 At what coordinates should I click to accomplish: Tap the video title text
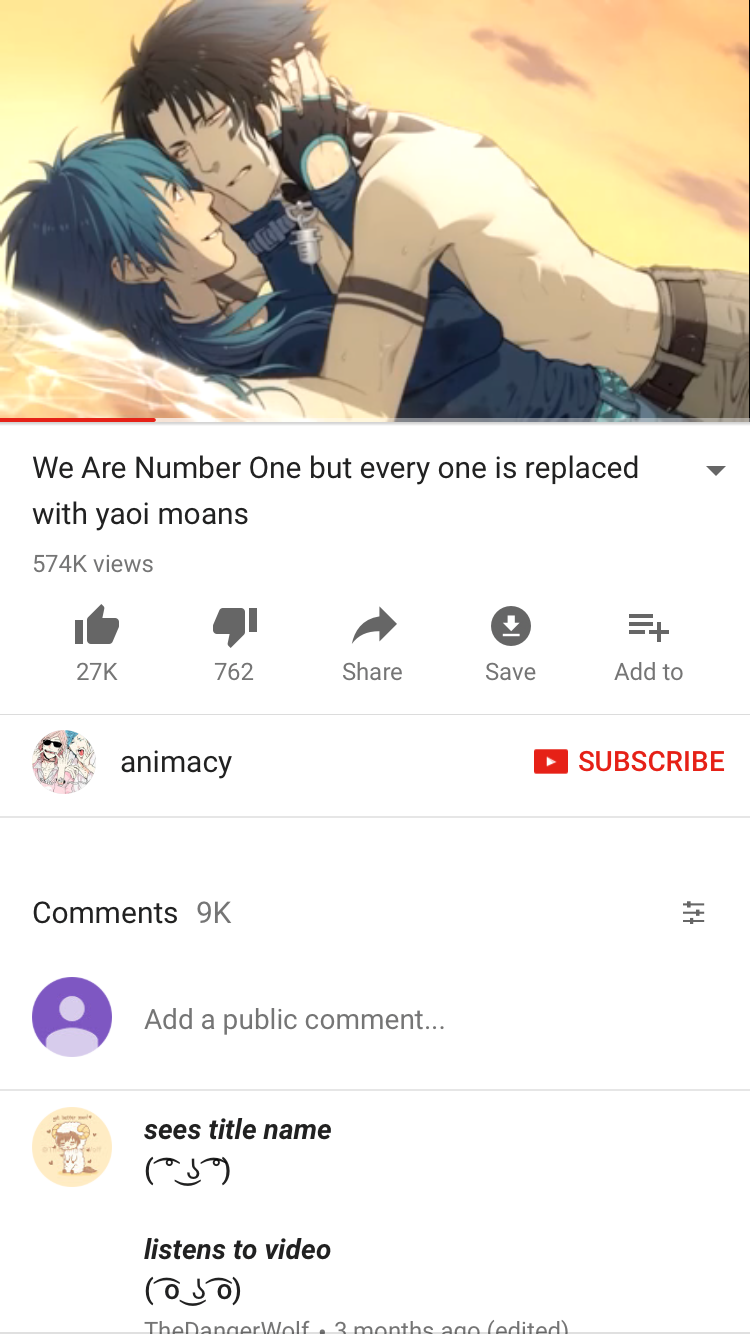[335, 491]
